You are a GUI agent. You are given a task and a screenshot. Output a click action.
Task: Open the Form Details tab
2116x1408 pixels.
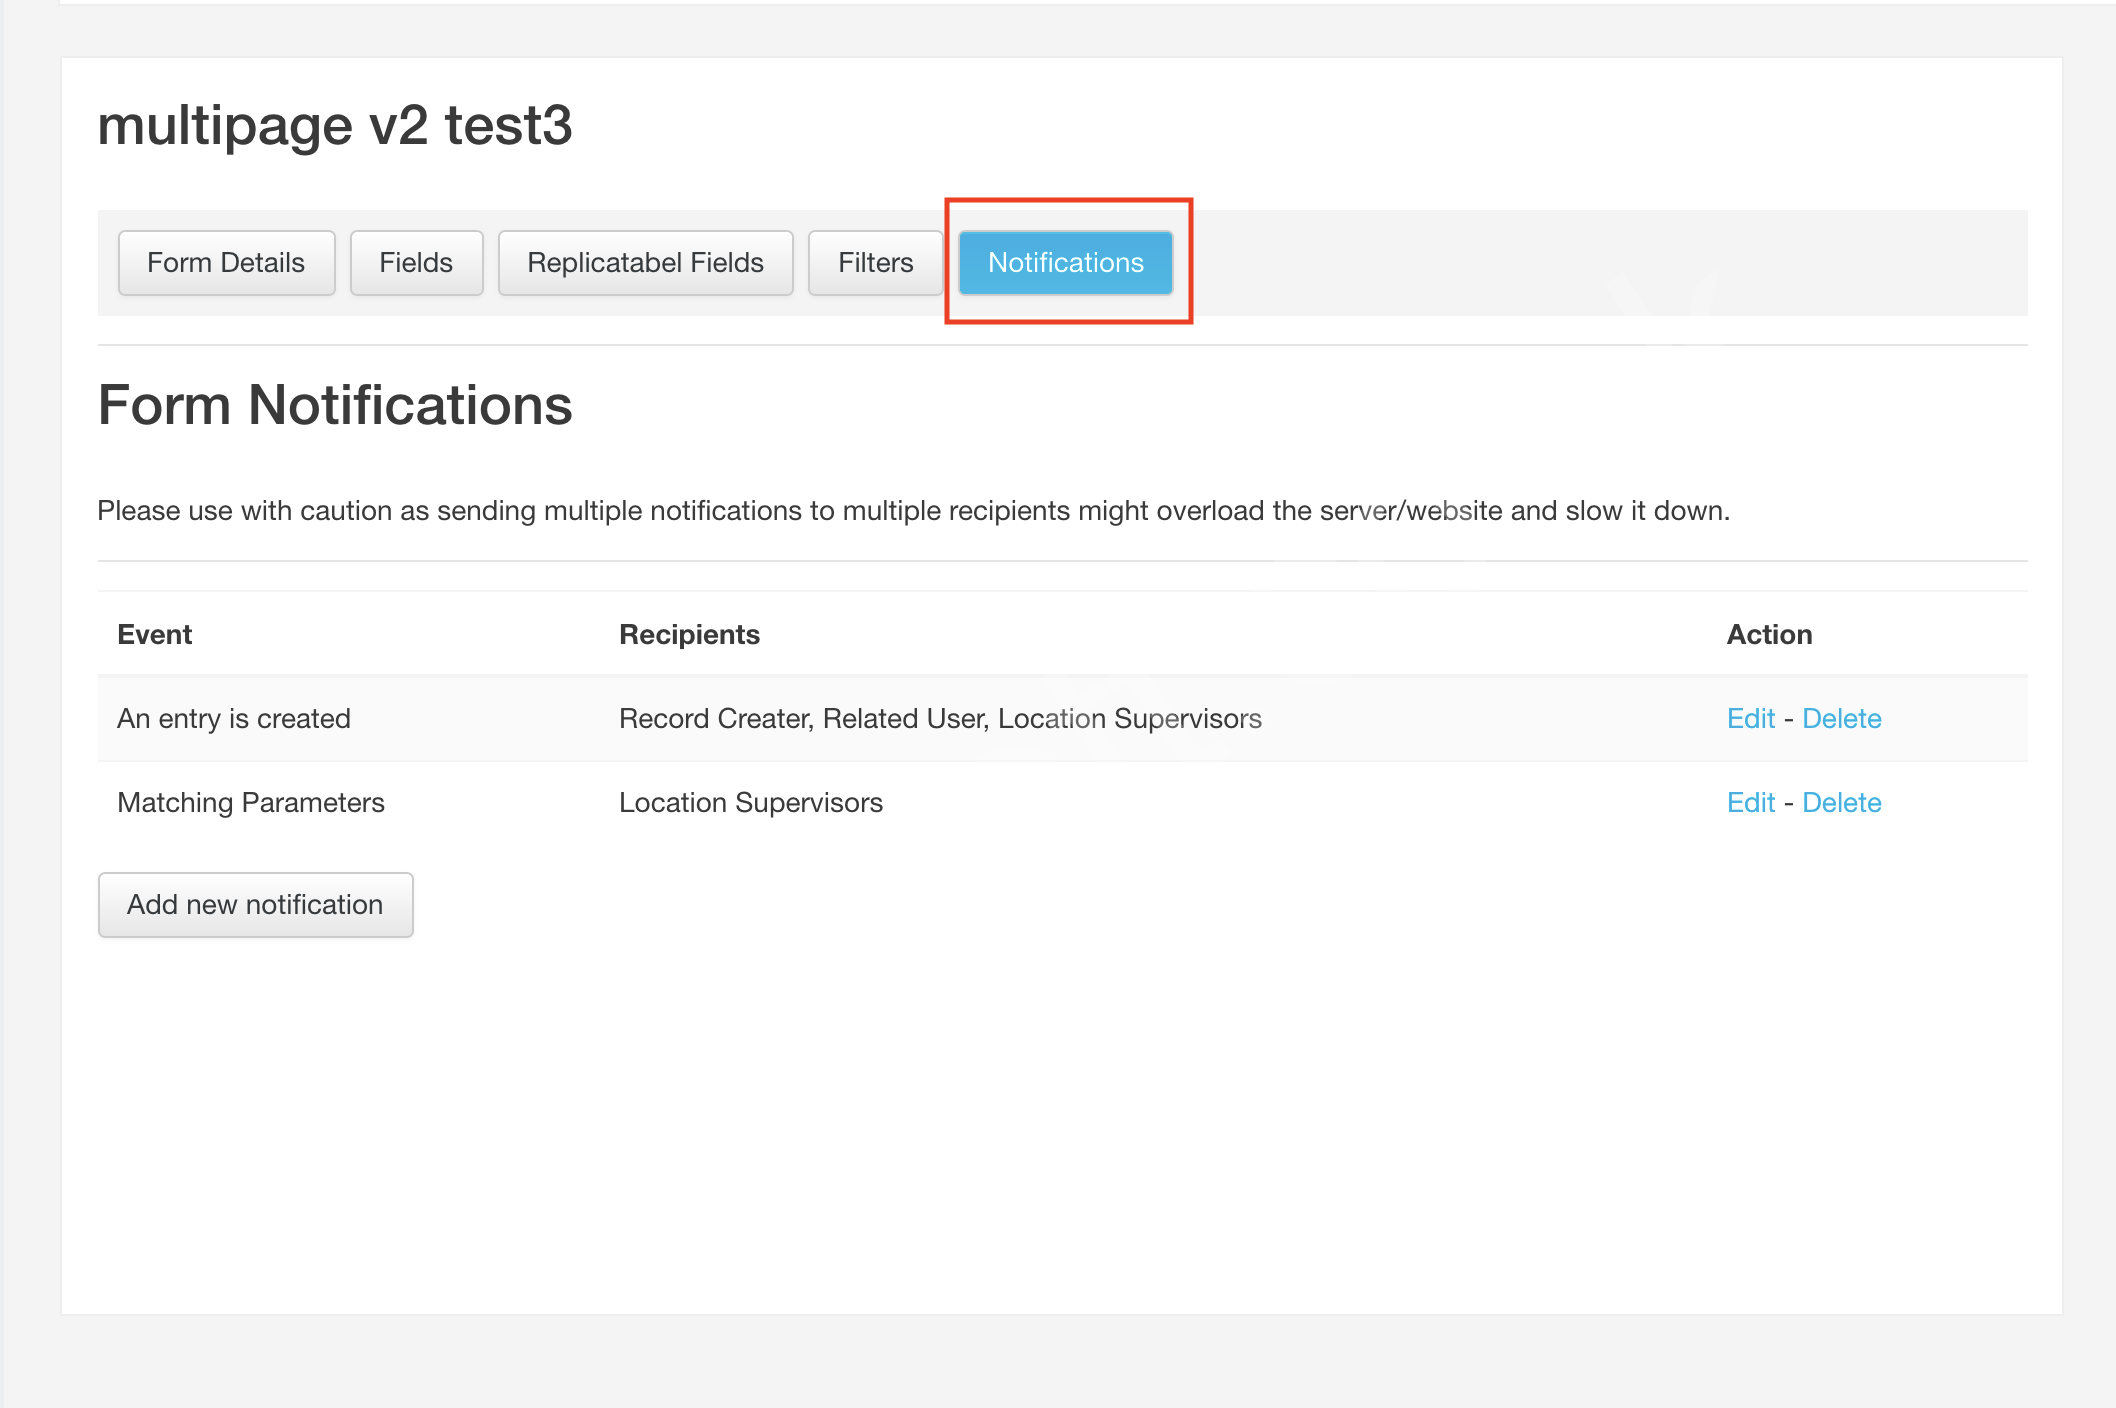pos(226,263)
